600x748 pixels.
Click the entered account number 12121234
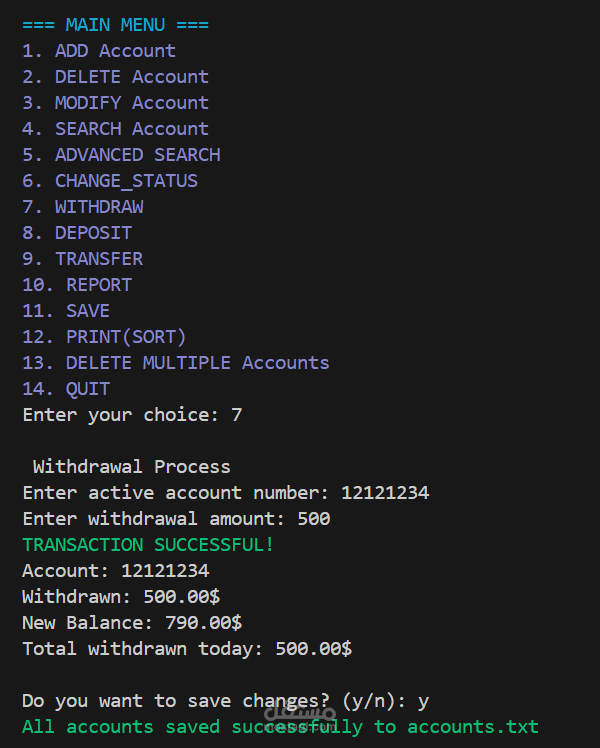(x=385, y=493)
